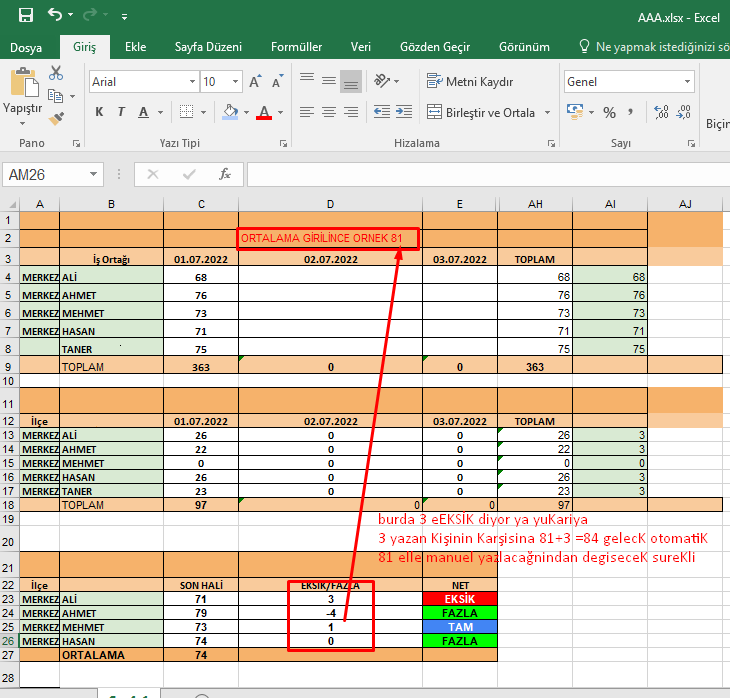Click Birleştir ve Ortala button
The image size is (730, 698).
click(481, 113)
